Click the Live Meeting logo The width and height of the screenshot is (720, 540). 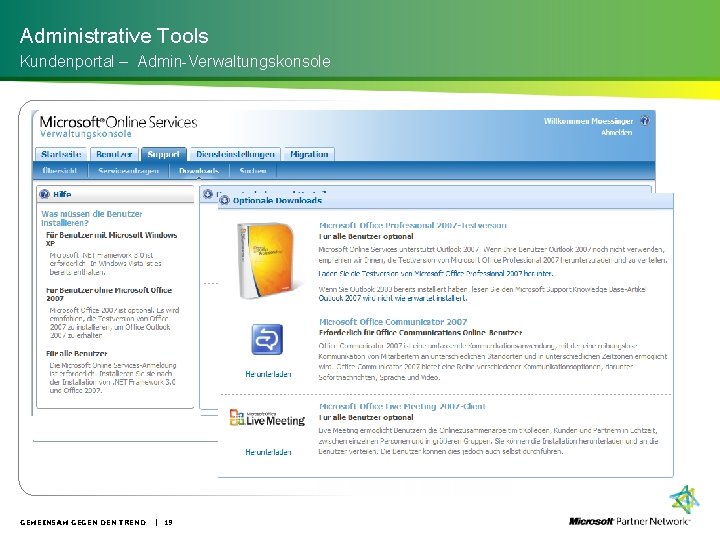[267, 417]
